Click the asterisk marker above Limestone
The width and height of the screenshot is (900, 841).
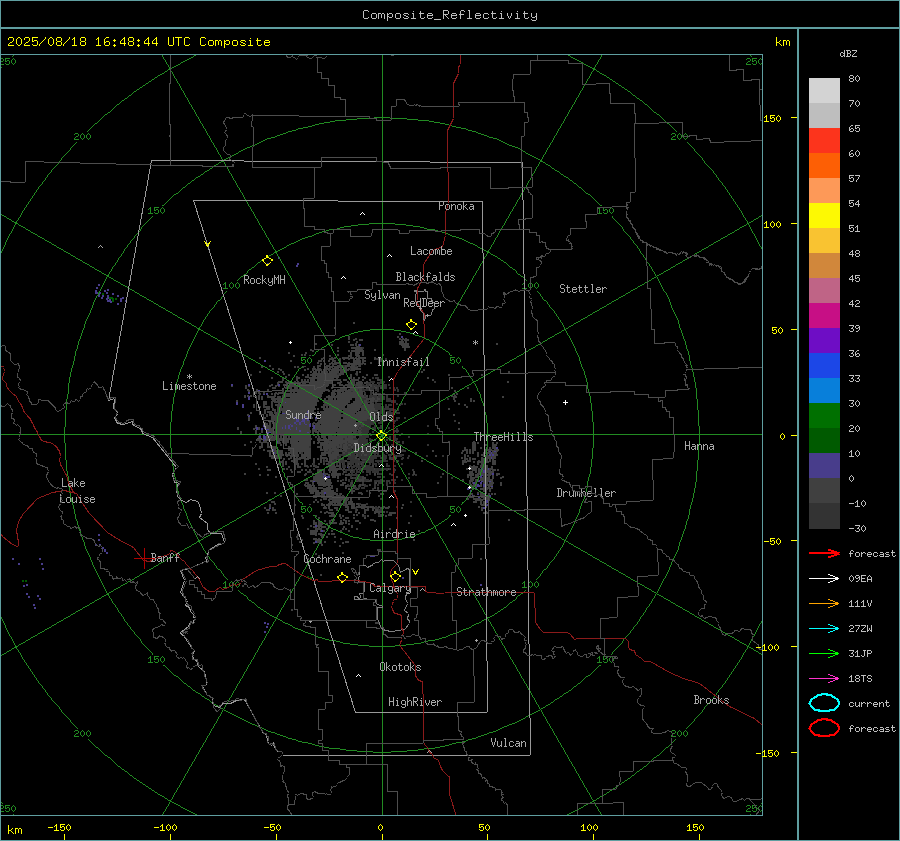[x=189, y=377]
